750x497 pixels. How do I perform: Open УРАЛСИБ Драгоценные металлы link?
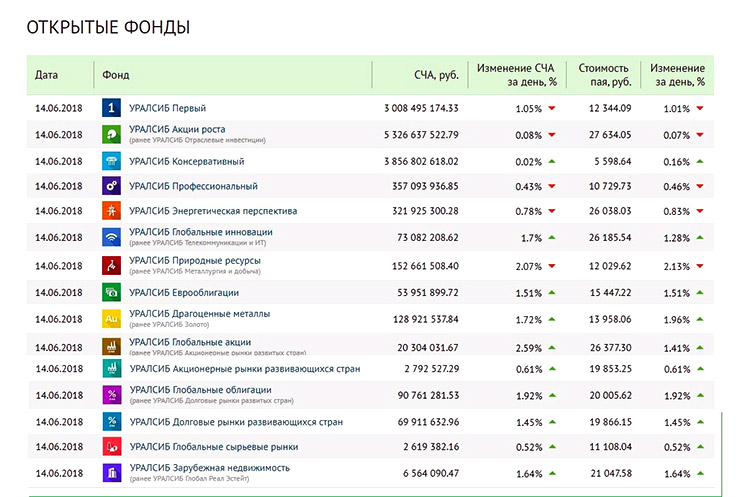click(199, 314)
